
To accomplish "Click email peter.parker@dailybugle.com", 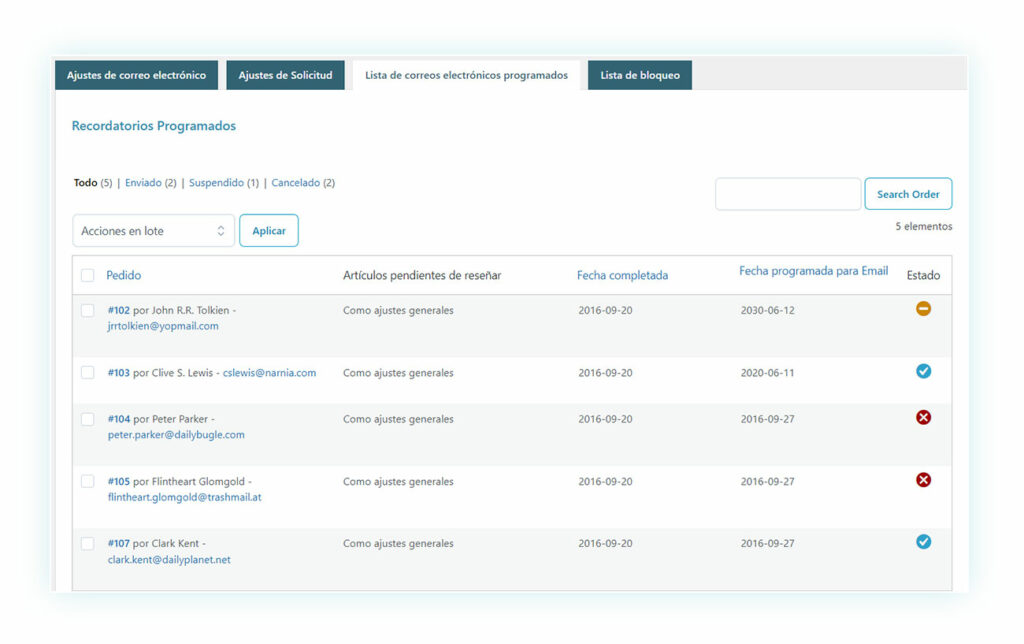I will (x=176, y=434).
